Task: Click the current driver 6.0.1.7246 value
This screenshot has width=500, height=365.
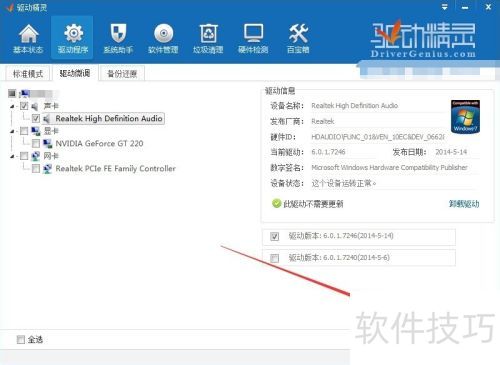Action: pos(328,152)
